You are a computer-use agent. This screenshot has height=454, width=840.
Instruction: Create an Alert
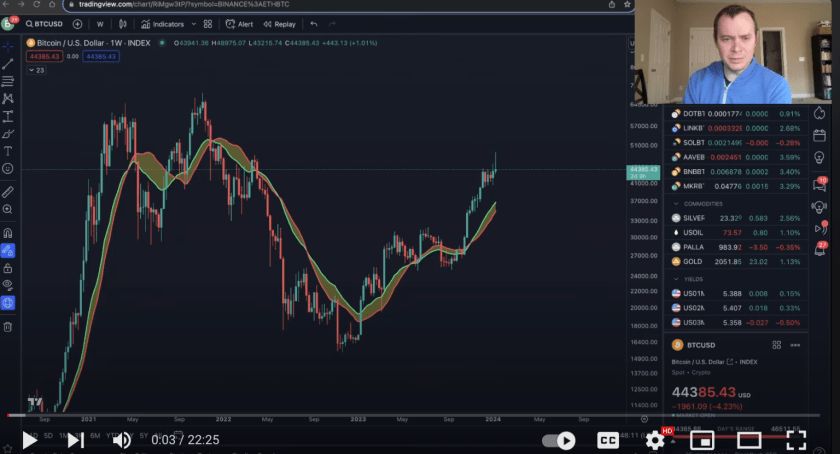tap(239, 24)
